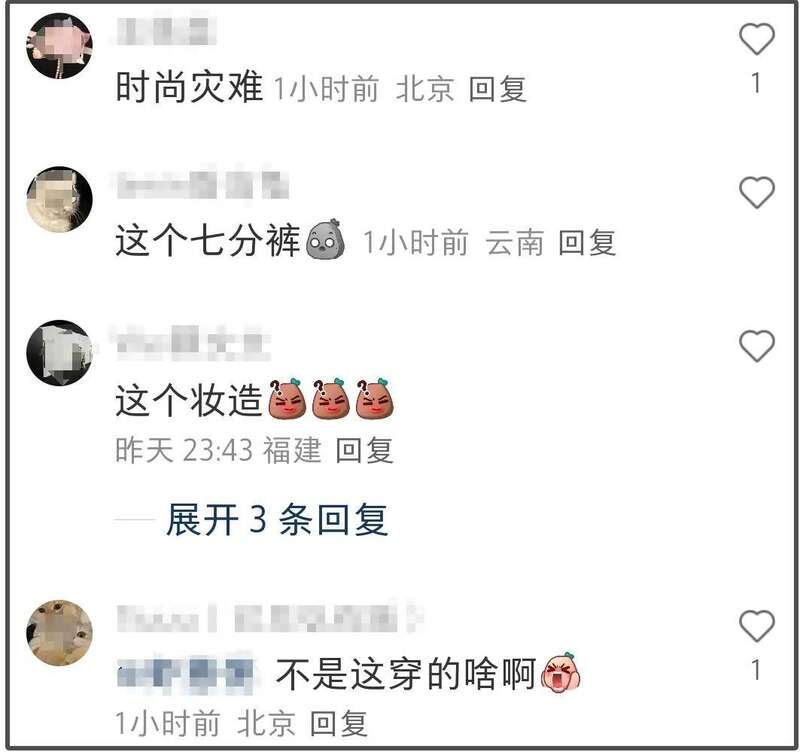Open avatar of 时尚灾难 commenter
The width and height of the screenshot is (800, 752).
(x=59, y=46)
